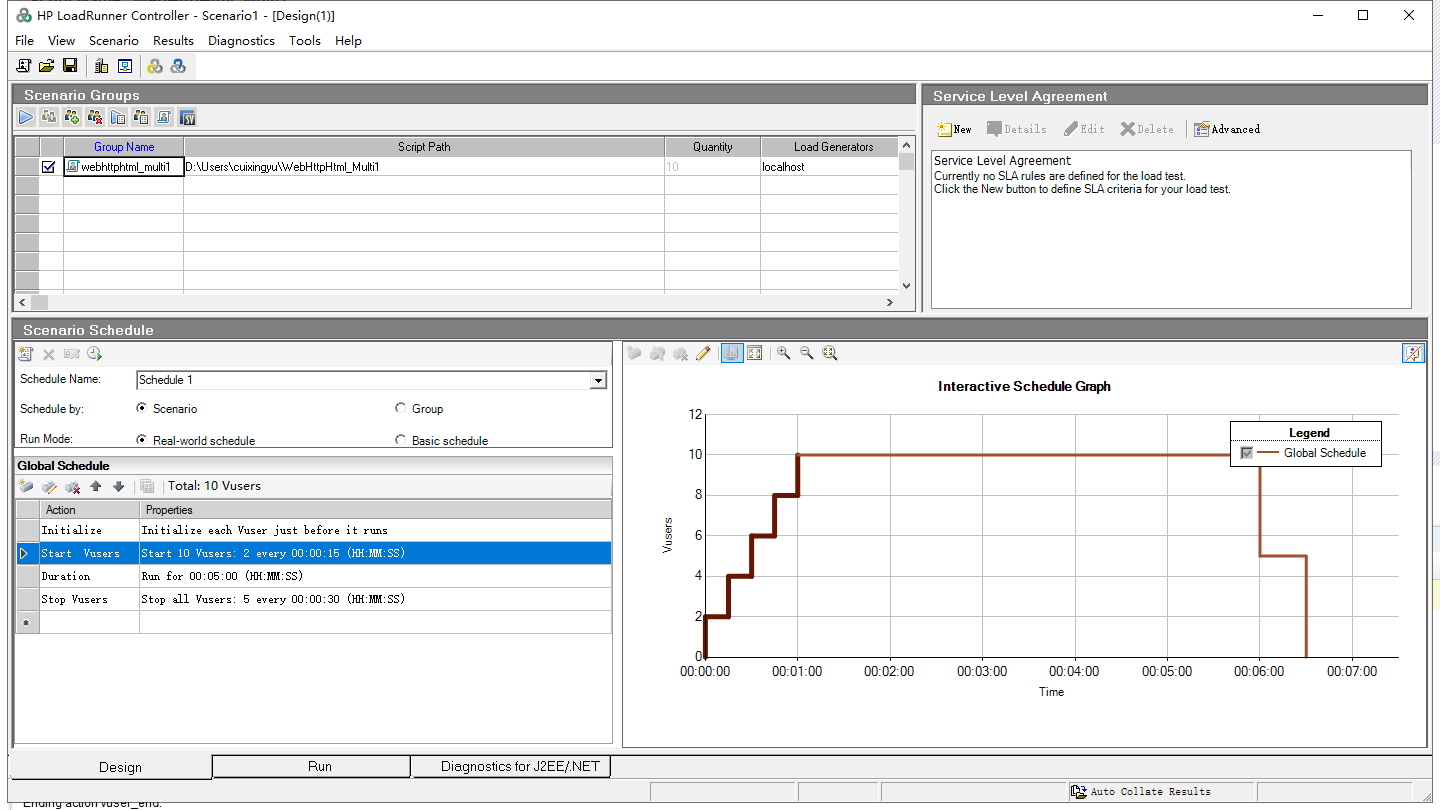This screenshot has height=810, width=1440.
Task: Click Advanced in Service Level Agreement
Action: pyautogui.click(x=1227, y=129)
